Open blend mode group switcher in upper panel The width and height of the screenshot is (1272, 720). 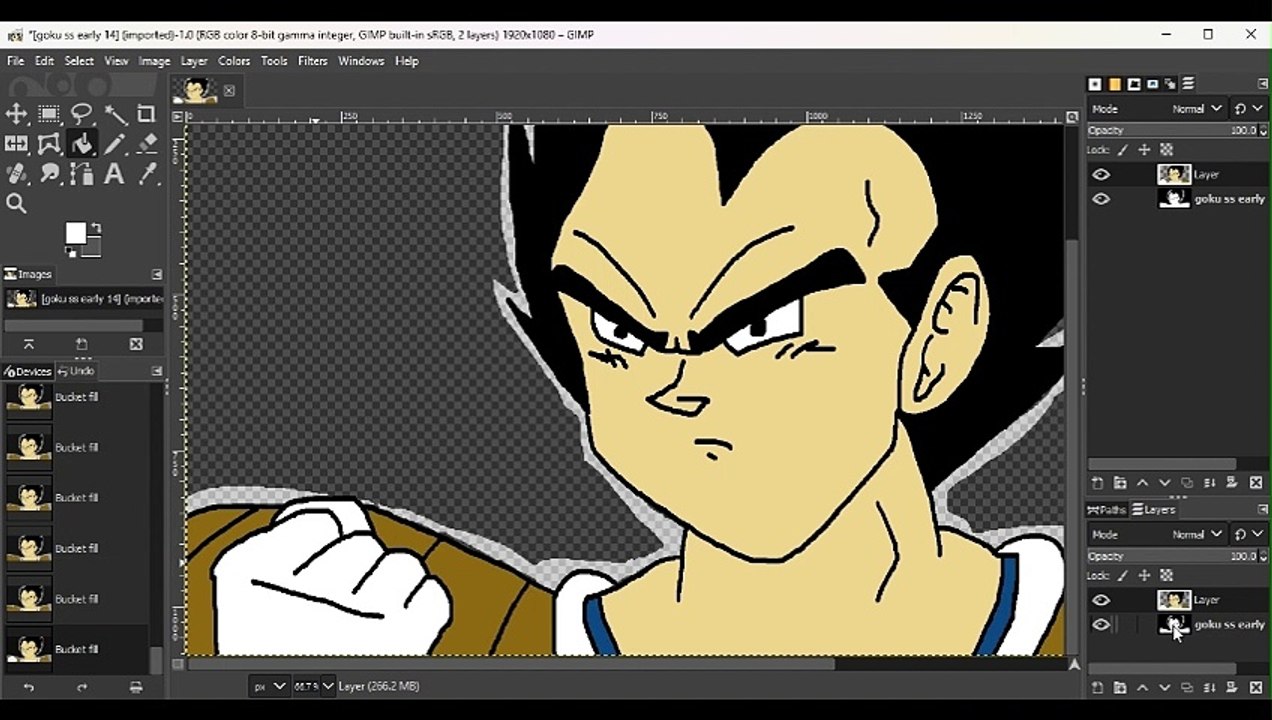1248,108
